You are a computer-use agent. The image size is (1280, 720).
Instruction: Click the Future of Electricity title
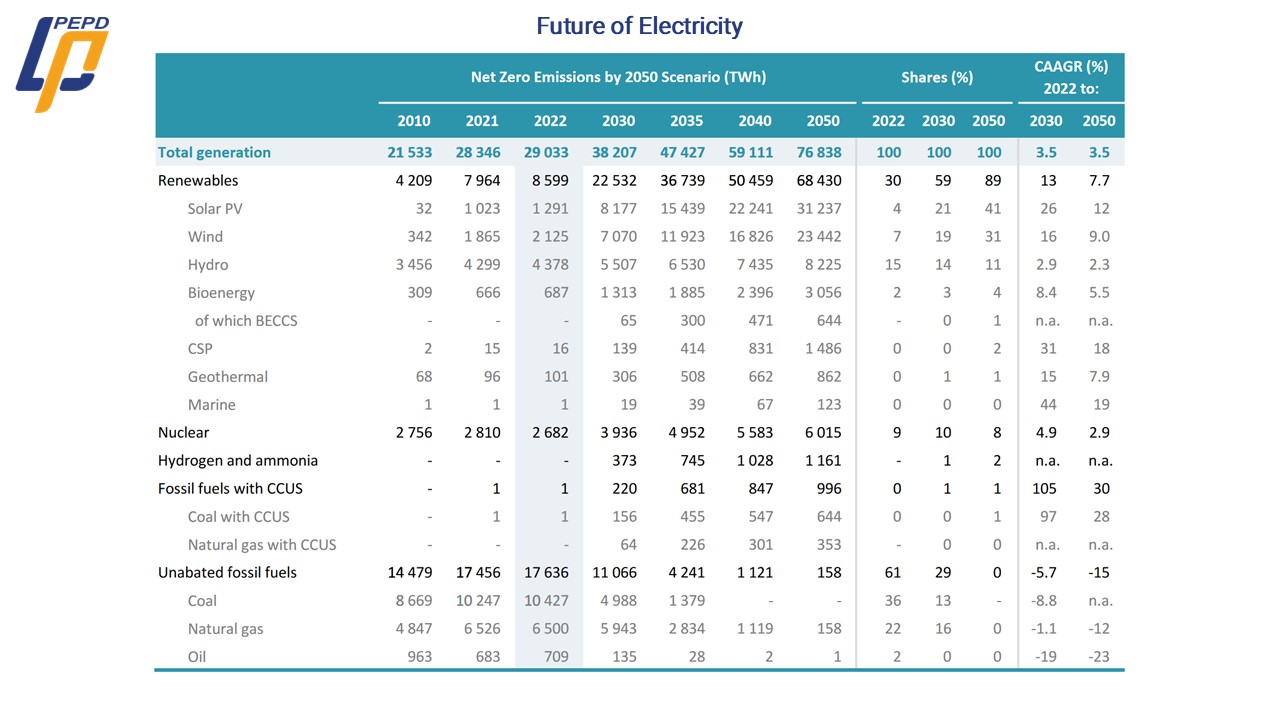(639, 26)
